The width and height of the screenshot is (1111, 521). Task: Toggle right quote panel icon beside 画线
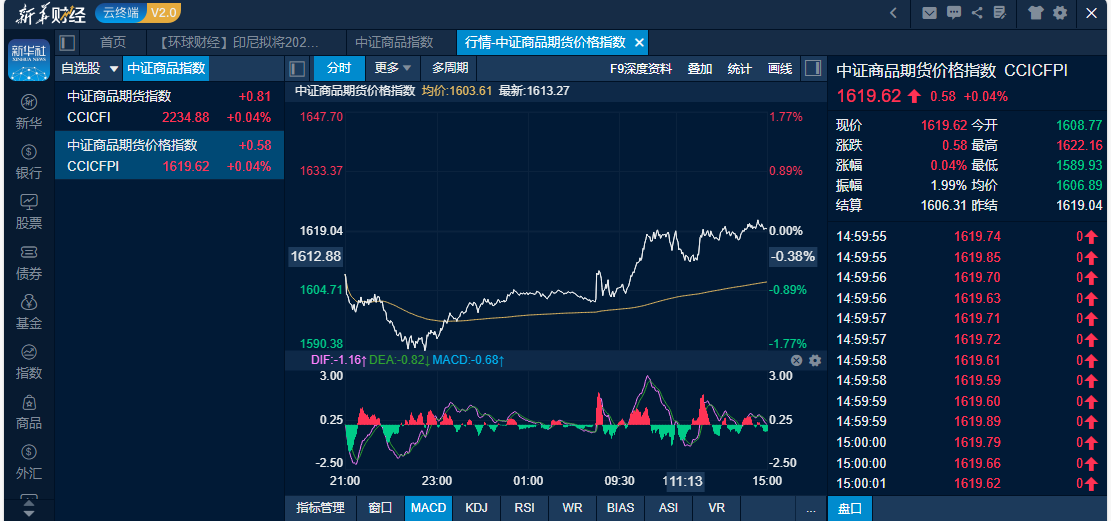pos(813,69)
